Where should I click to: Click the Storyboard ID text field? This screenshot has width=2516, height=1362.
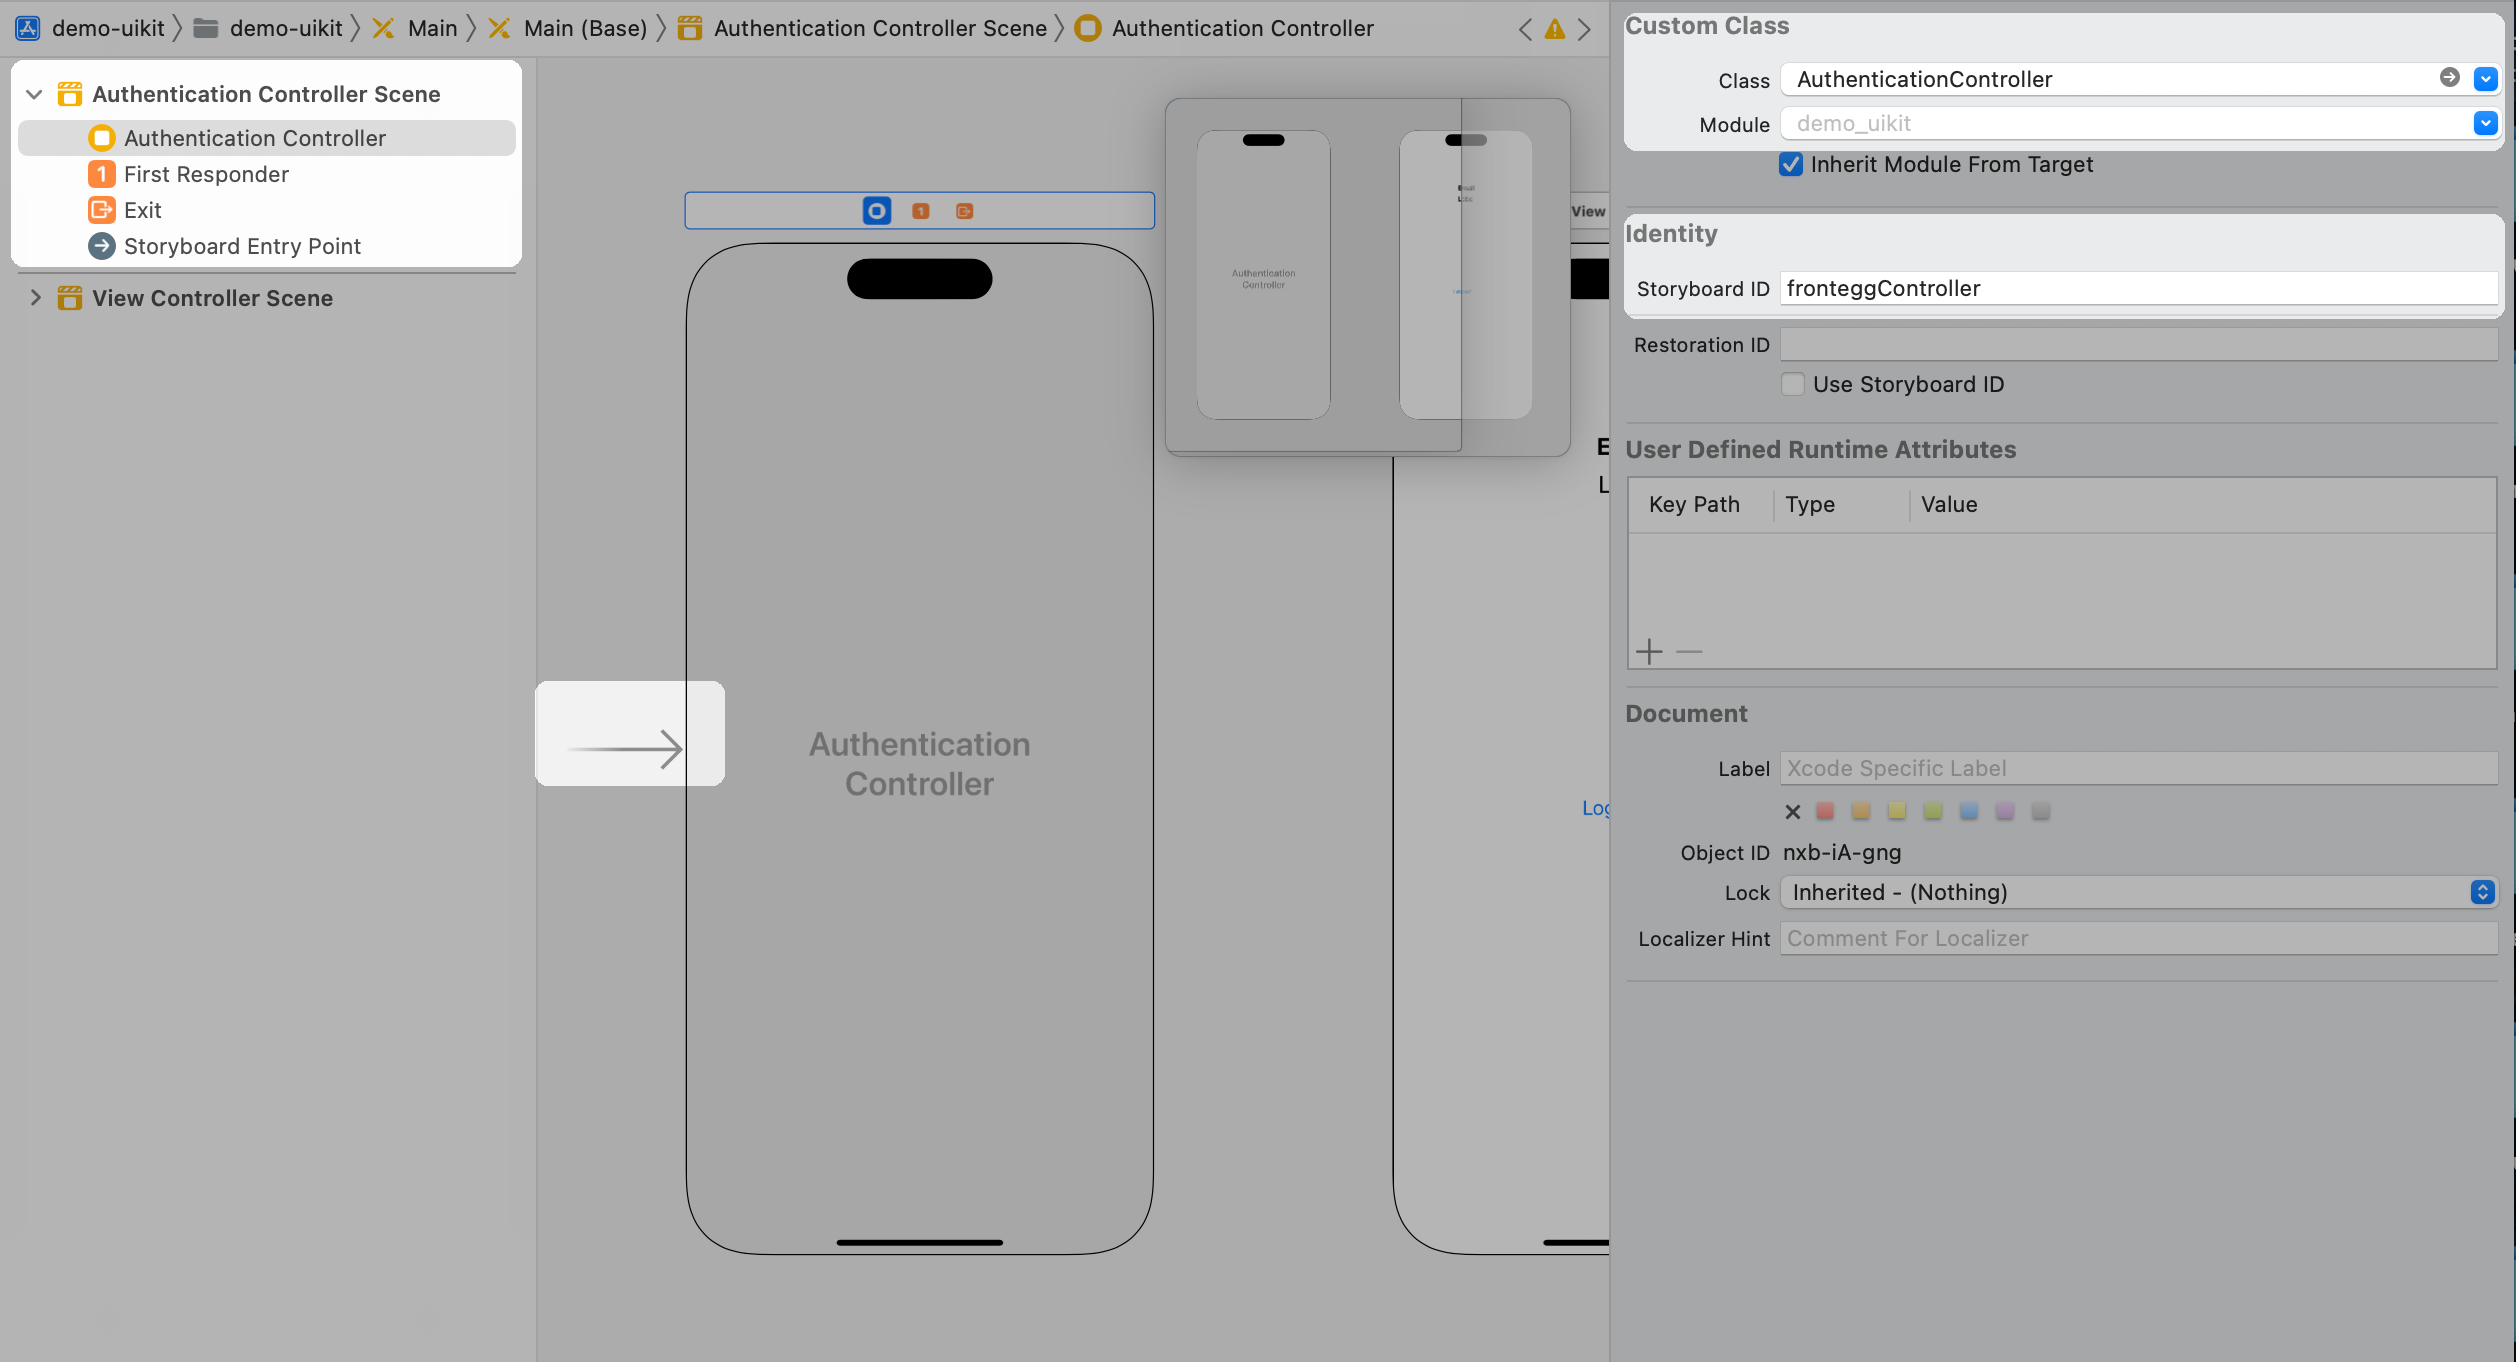pos(2138,289)
